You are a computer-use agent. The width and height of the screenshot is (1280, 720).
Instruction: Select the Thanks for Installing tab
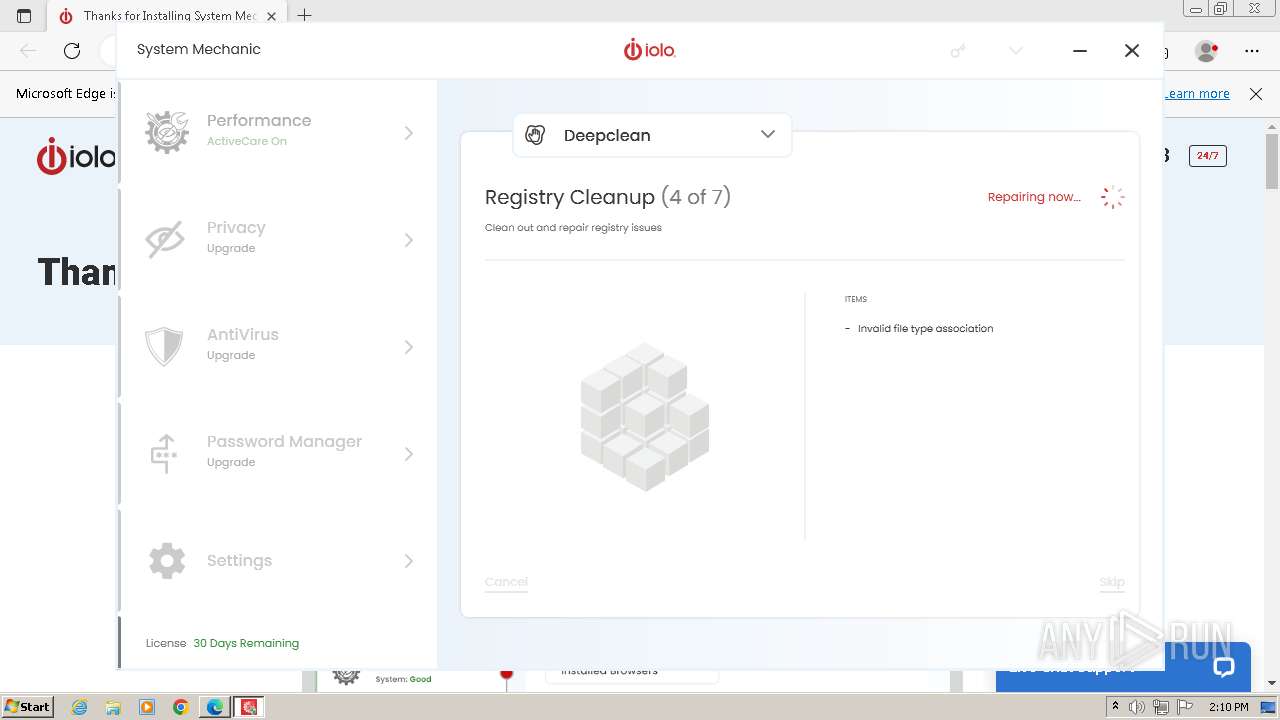tap(169, 15)
